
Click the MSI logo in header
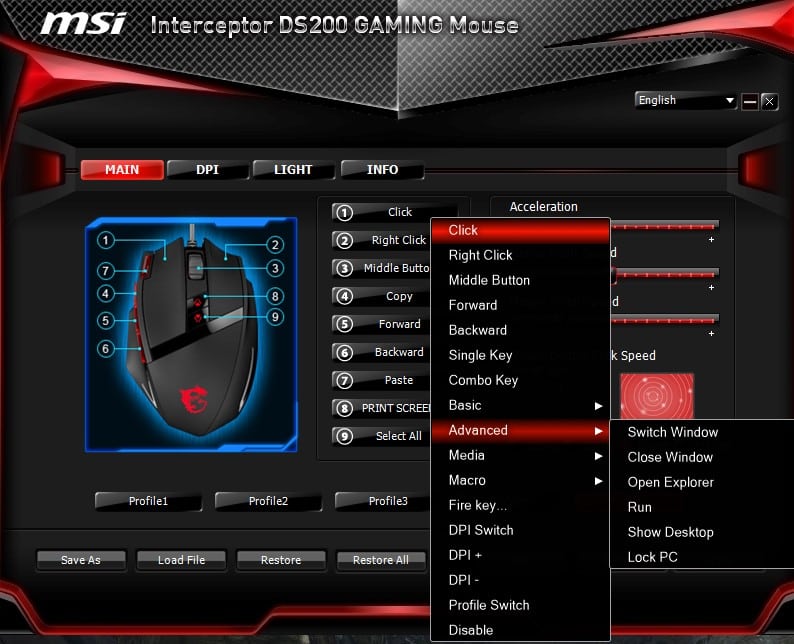point(84,24)
